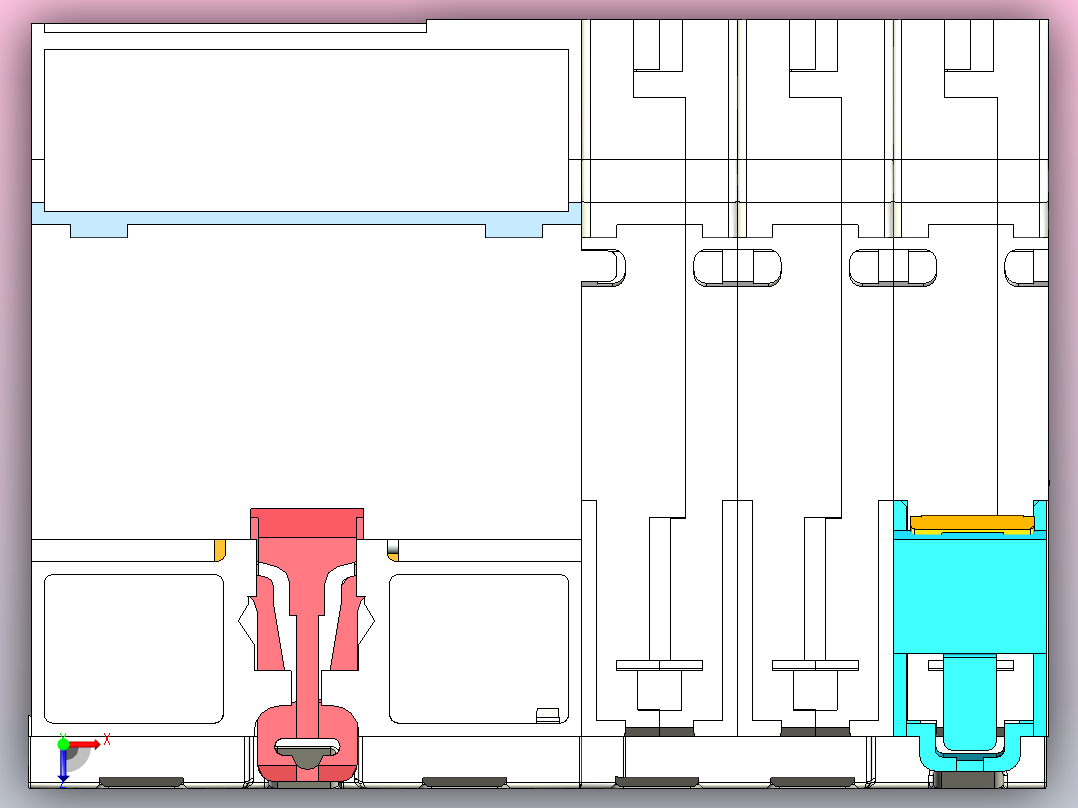Click the red X axis arrow on triad
The image size is (1078, 808).
pyautogui.click(x=85, y=744)
